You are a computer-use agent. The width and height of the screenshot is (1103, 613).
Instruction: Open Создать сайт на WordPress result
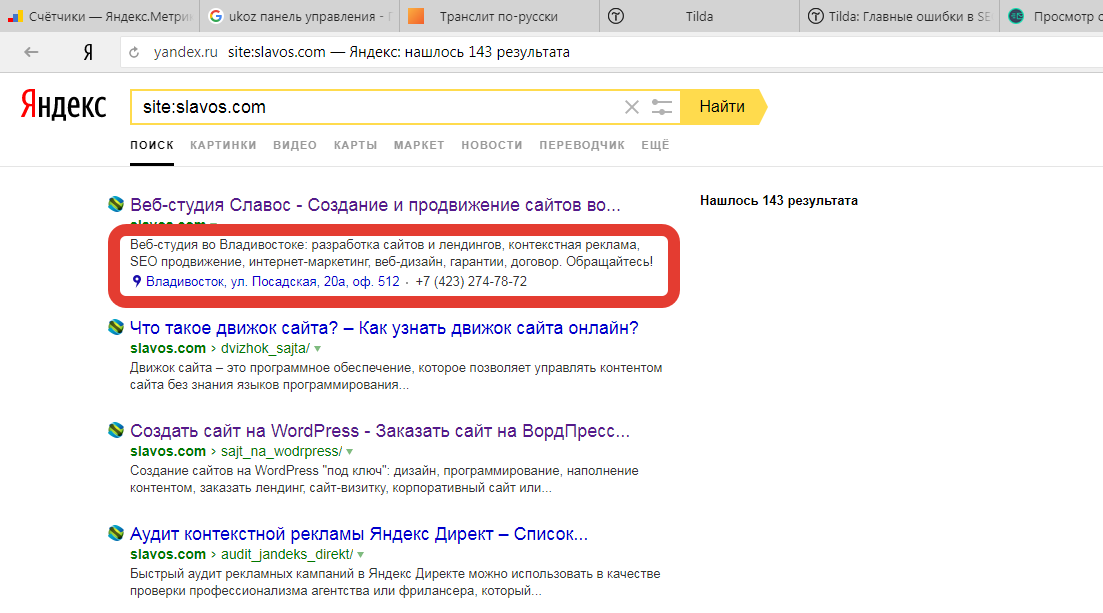pyautogui.click(x=380, y=431)
